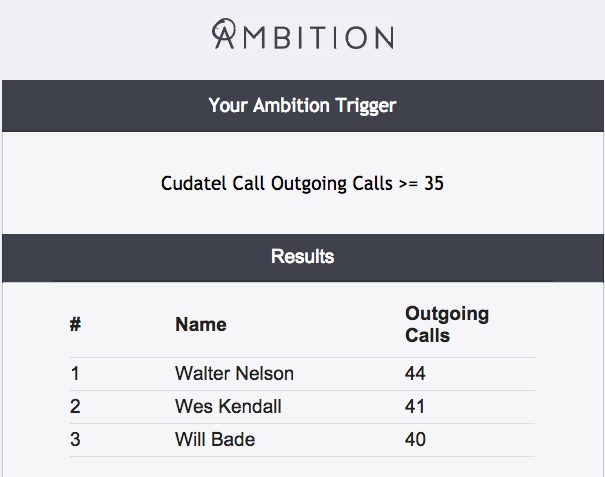The image size is (605, 477).
Task: Click Wes Kendall's 41 call count
Action: pos(415,407)
